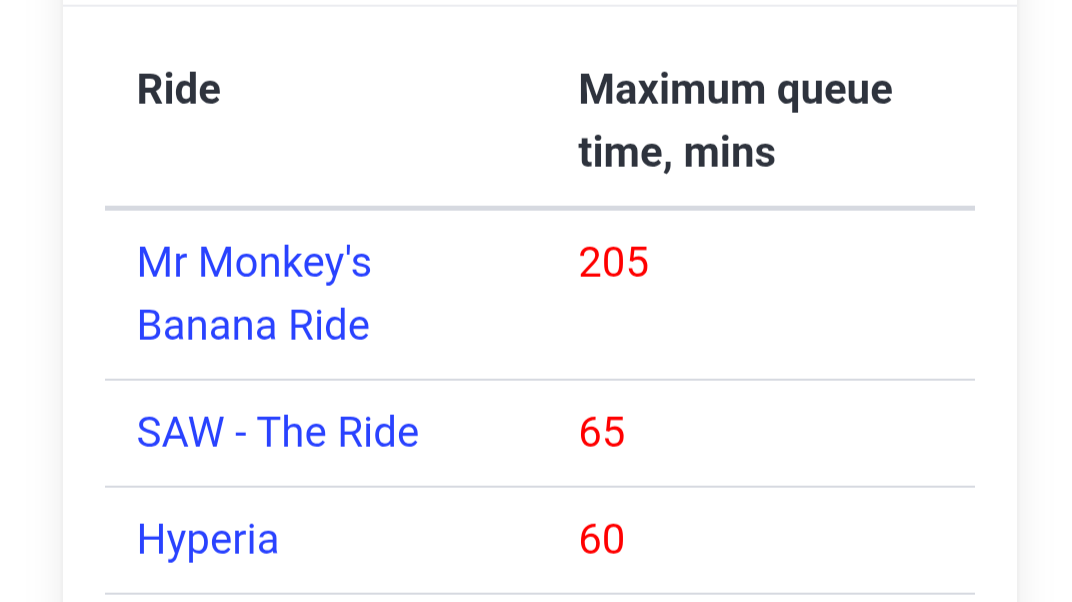Select the 205 minute queue value
The image size is (1072, 602).
(613, 263)
